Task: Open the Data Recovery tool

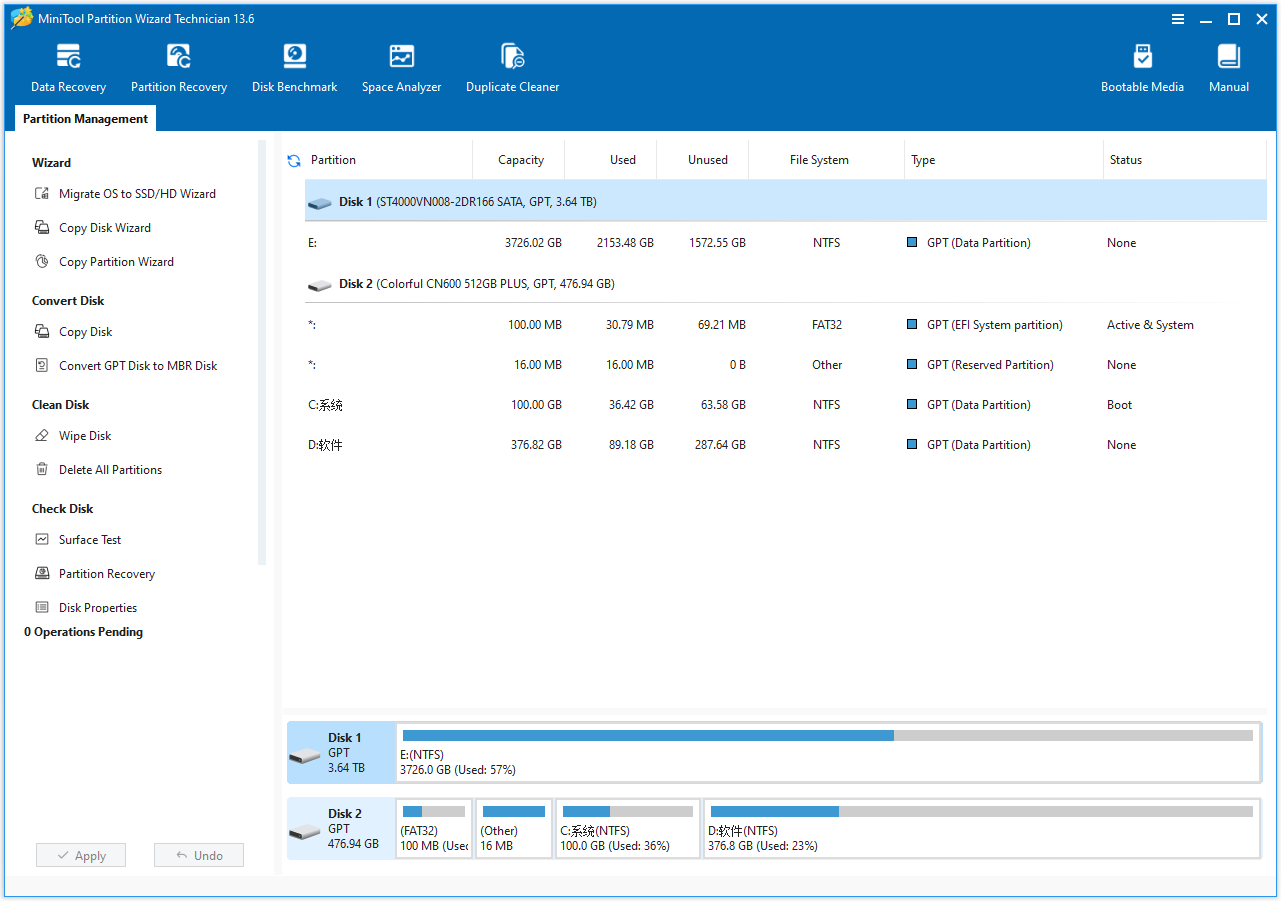Action: tap(68, 65)
